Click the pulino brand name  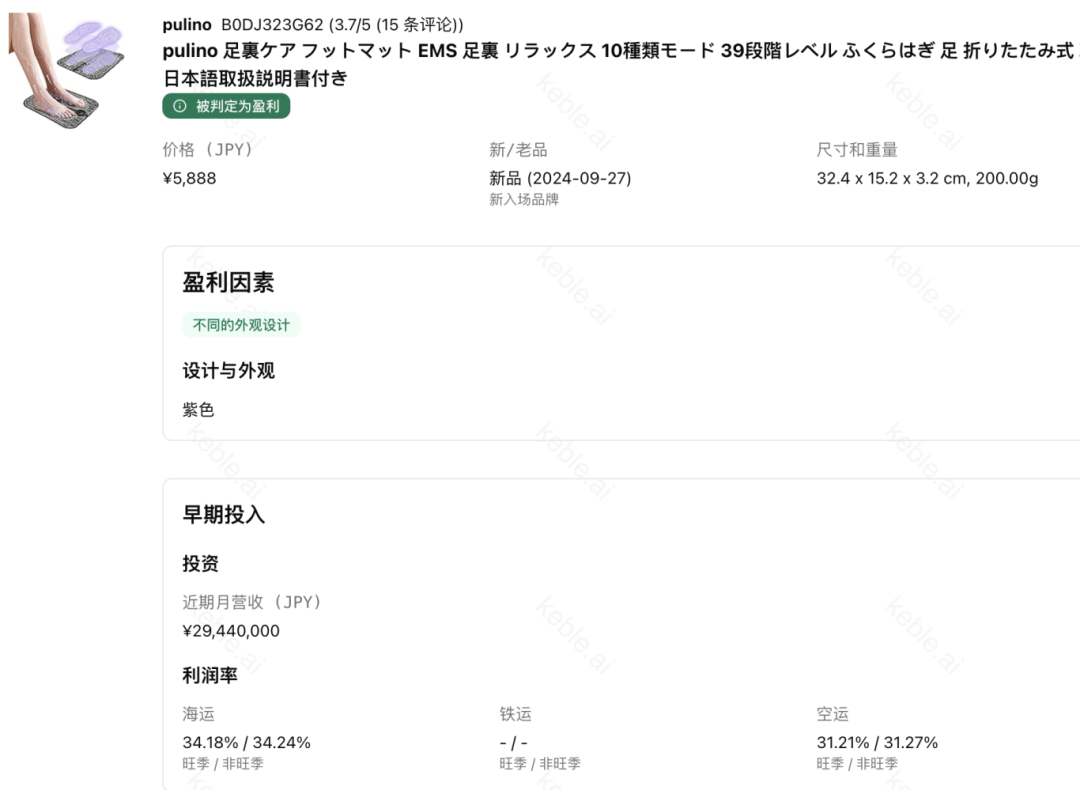point(183,25)
